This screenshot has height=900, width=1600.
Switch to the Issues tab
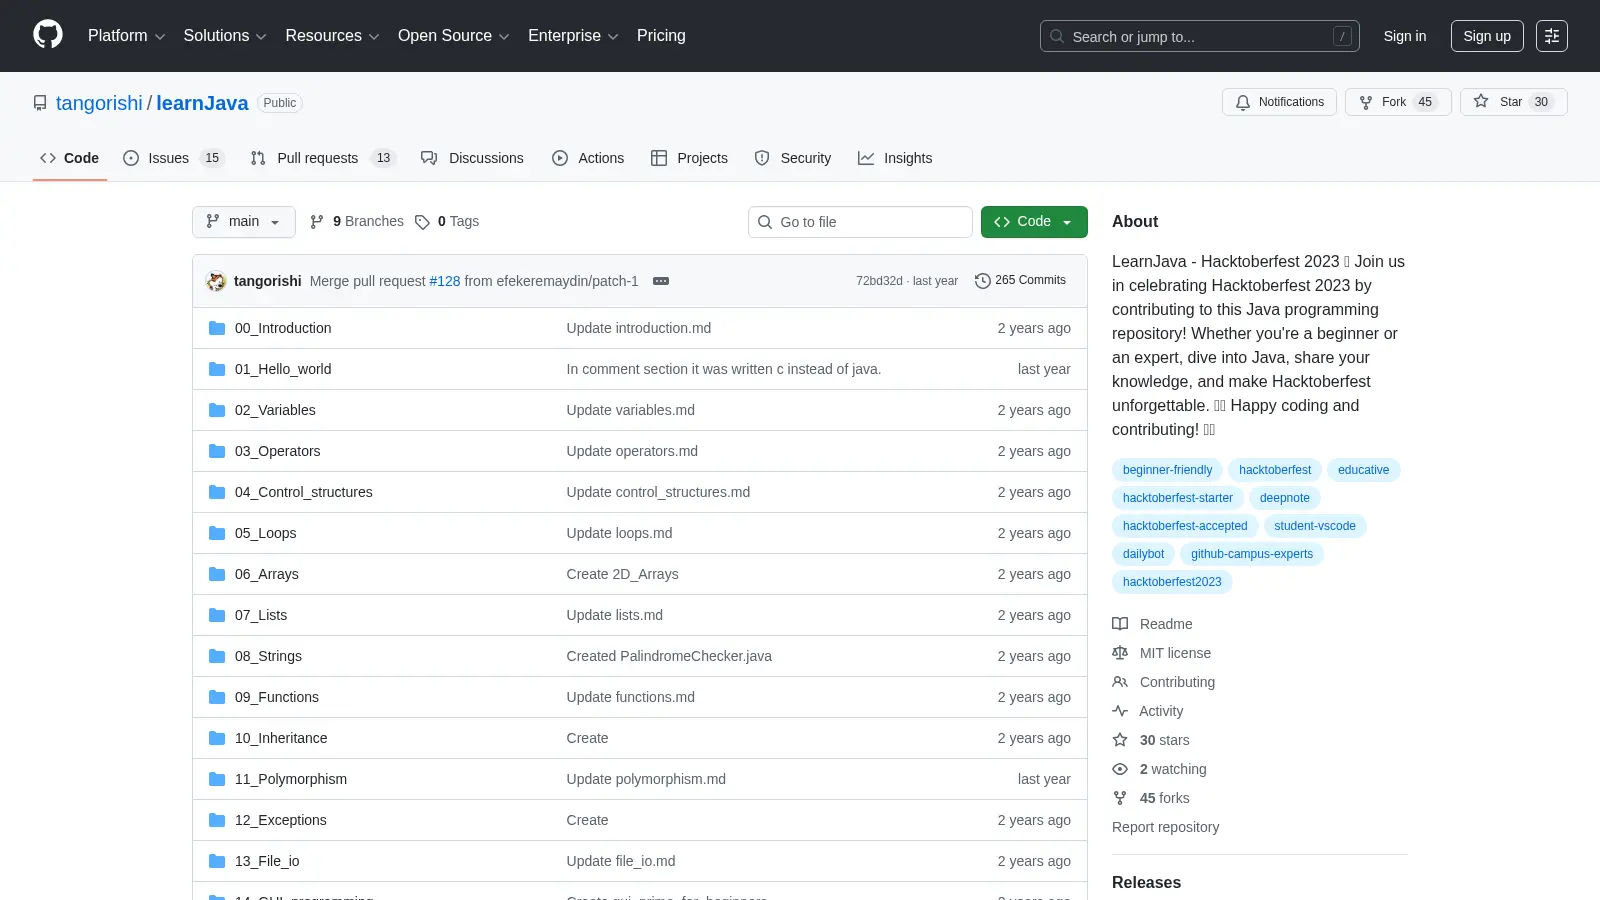point(174,158)
